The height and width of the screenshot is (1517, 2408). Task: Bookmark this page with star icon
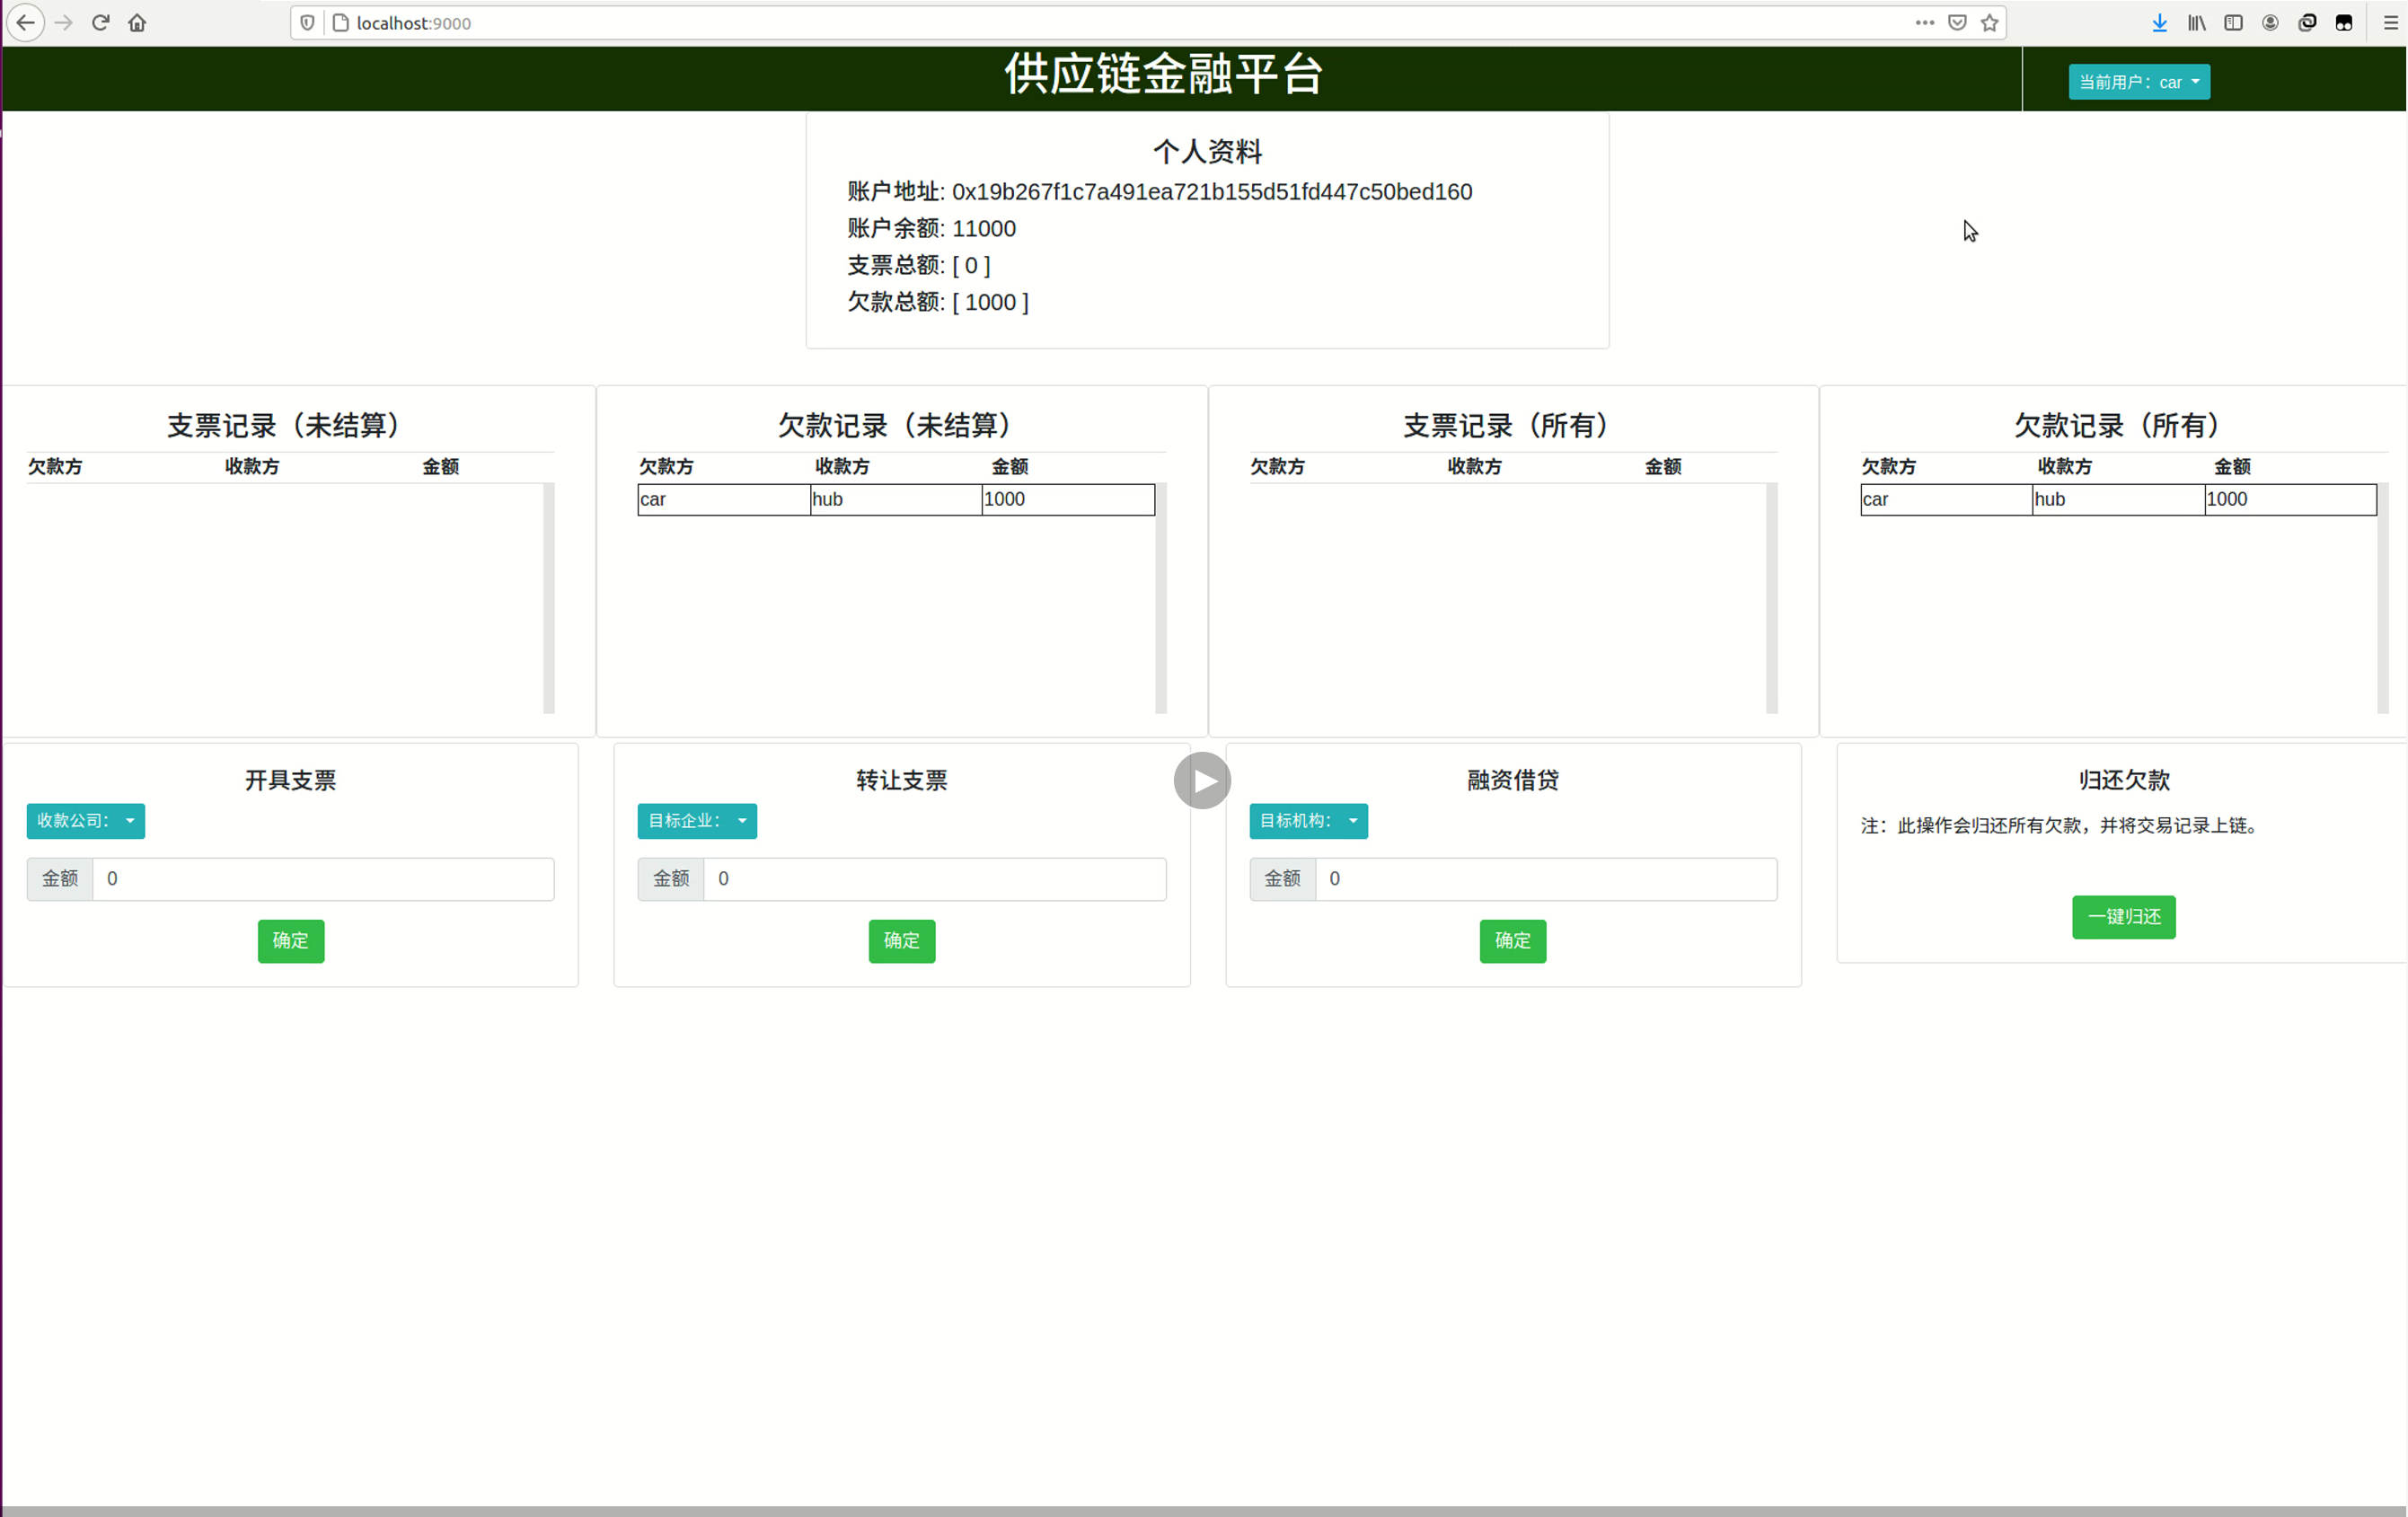point(1989,22)
